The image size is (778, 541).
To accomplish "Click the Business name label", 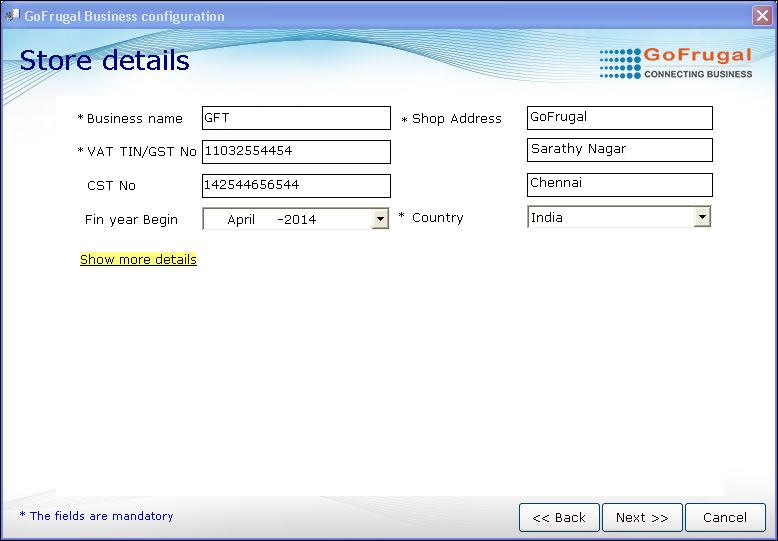I will click(134, 119).
